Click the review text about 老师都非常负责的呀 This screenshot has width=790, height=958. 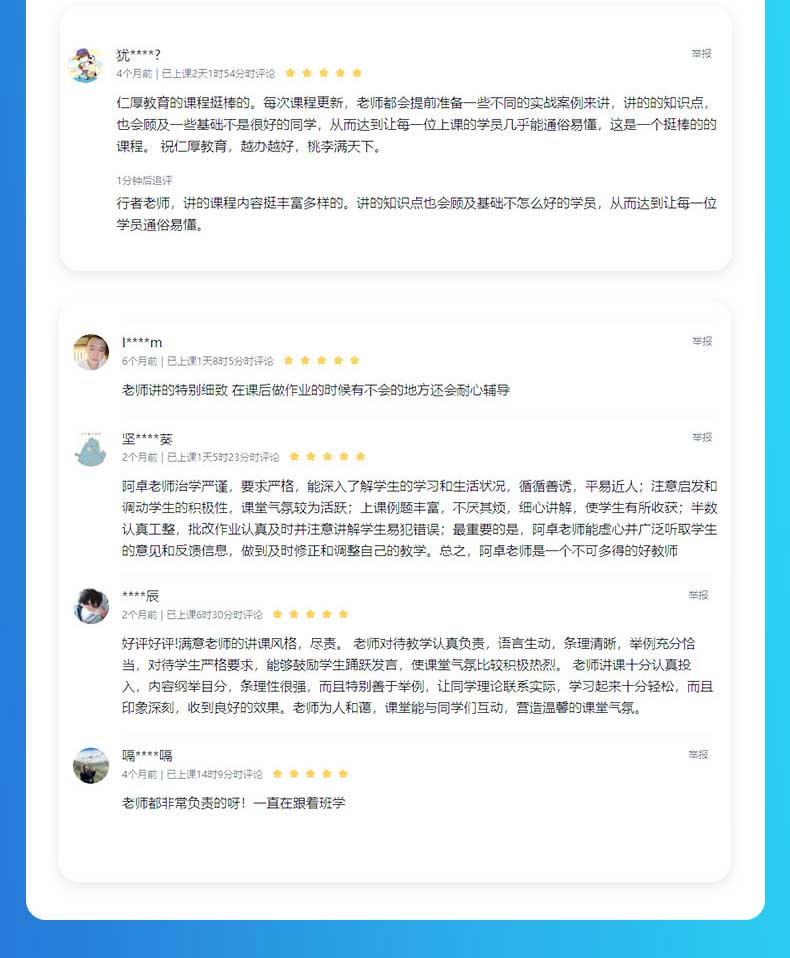pyautogui.click(x=233, y=803)
